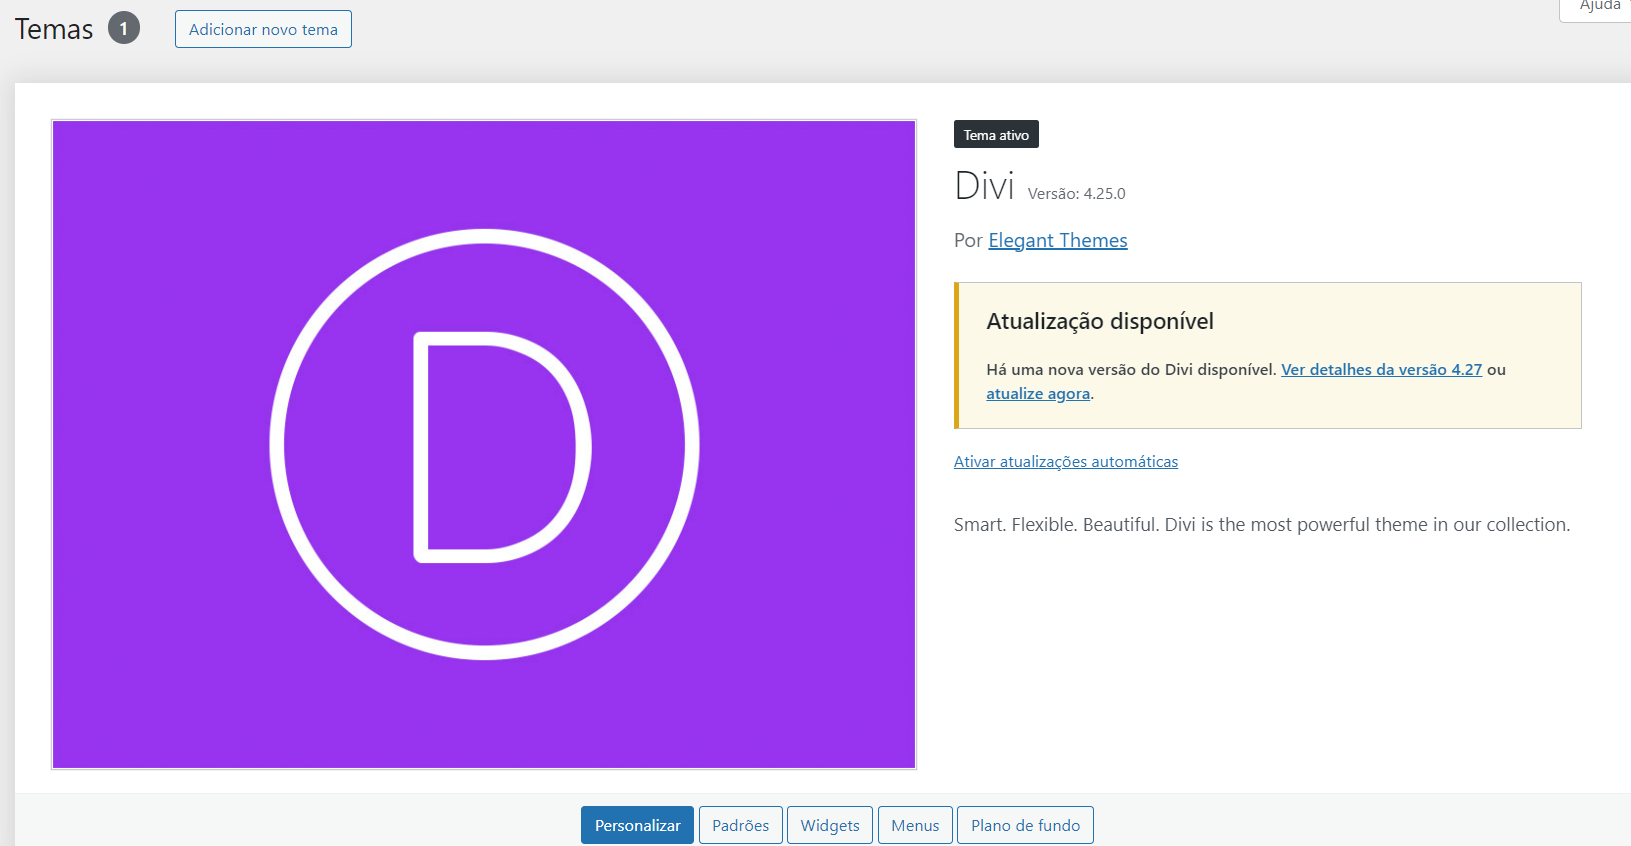Open the Widgets page
This screenshot has width=1631, height=846.
pyautogui.click(x=830, y=825)
